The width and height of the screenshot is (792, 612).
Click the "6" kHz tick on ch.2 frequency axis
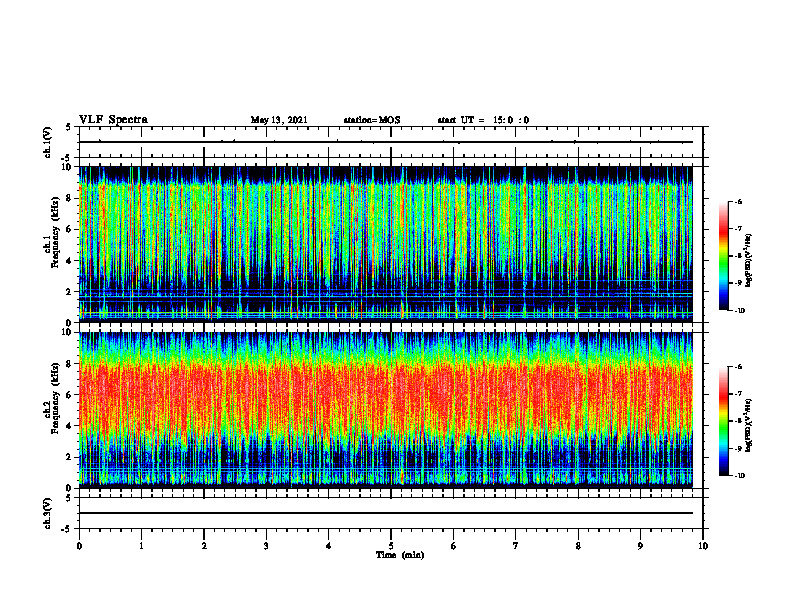coord(71,394)
